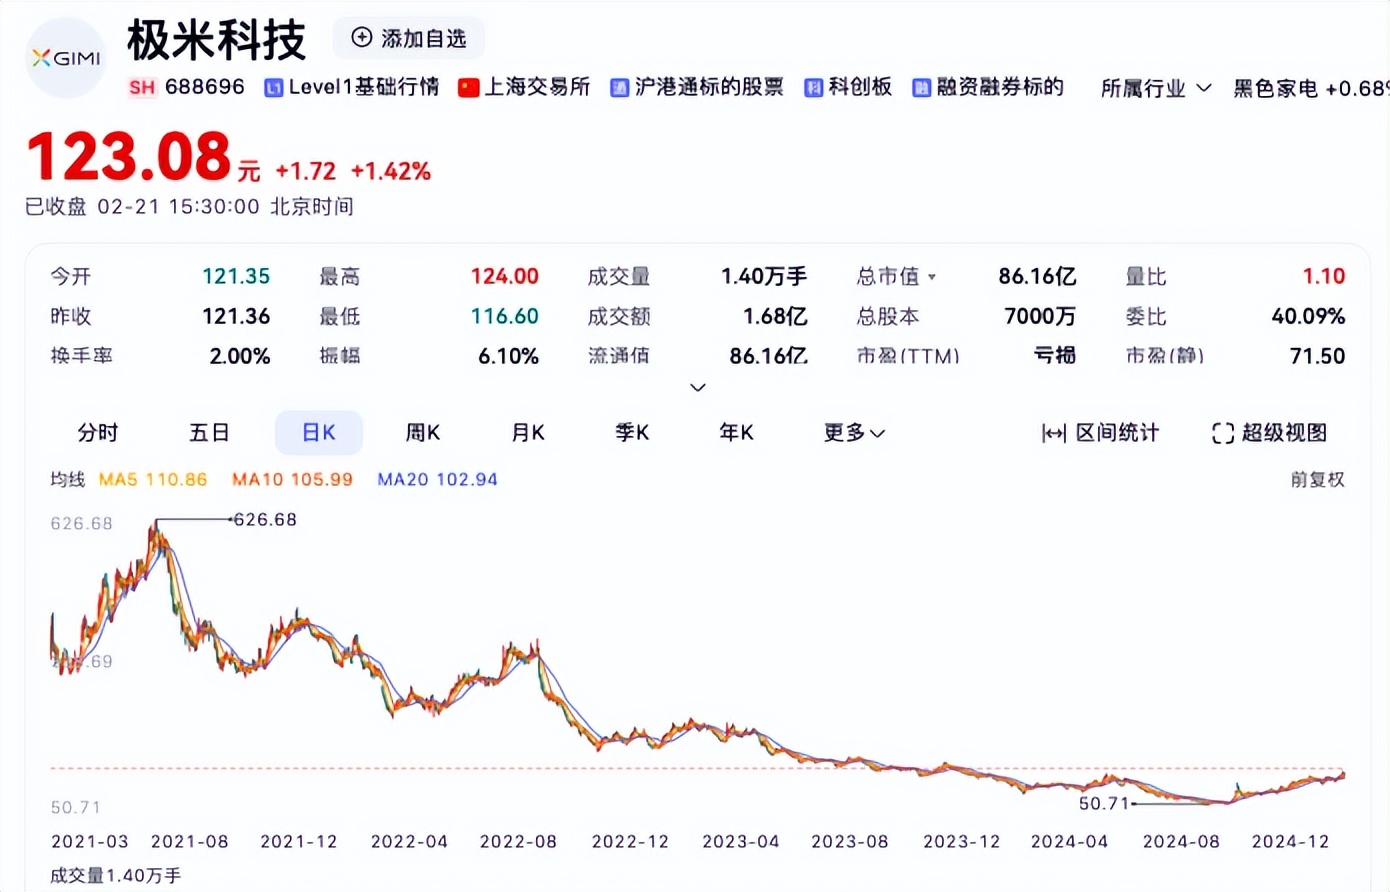Click the 总股本 value 7000万
Screen dimensions: 1390x892
pos(1040,317)
